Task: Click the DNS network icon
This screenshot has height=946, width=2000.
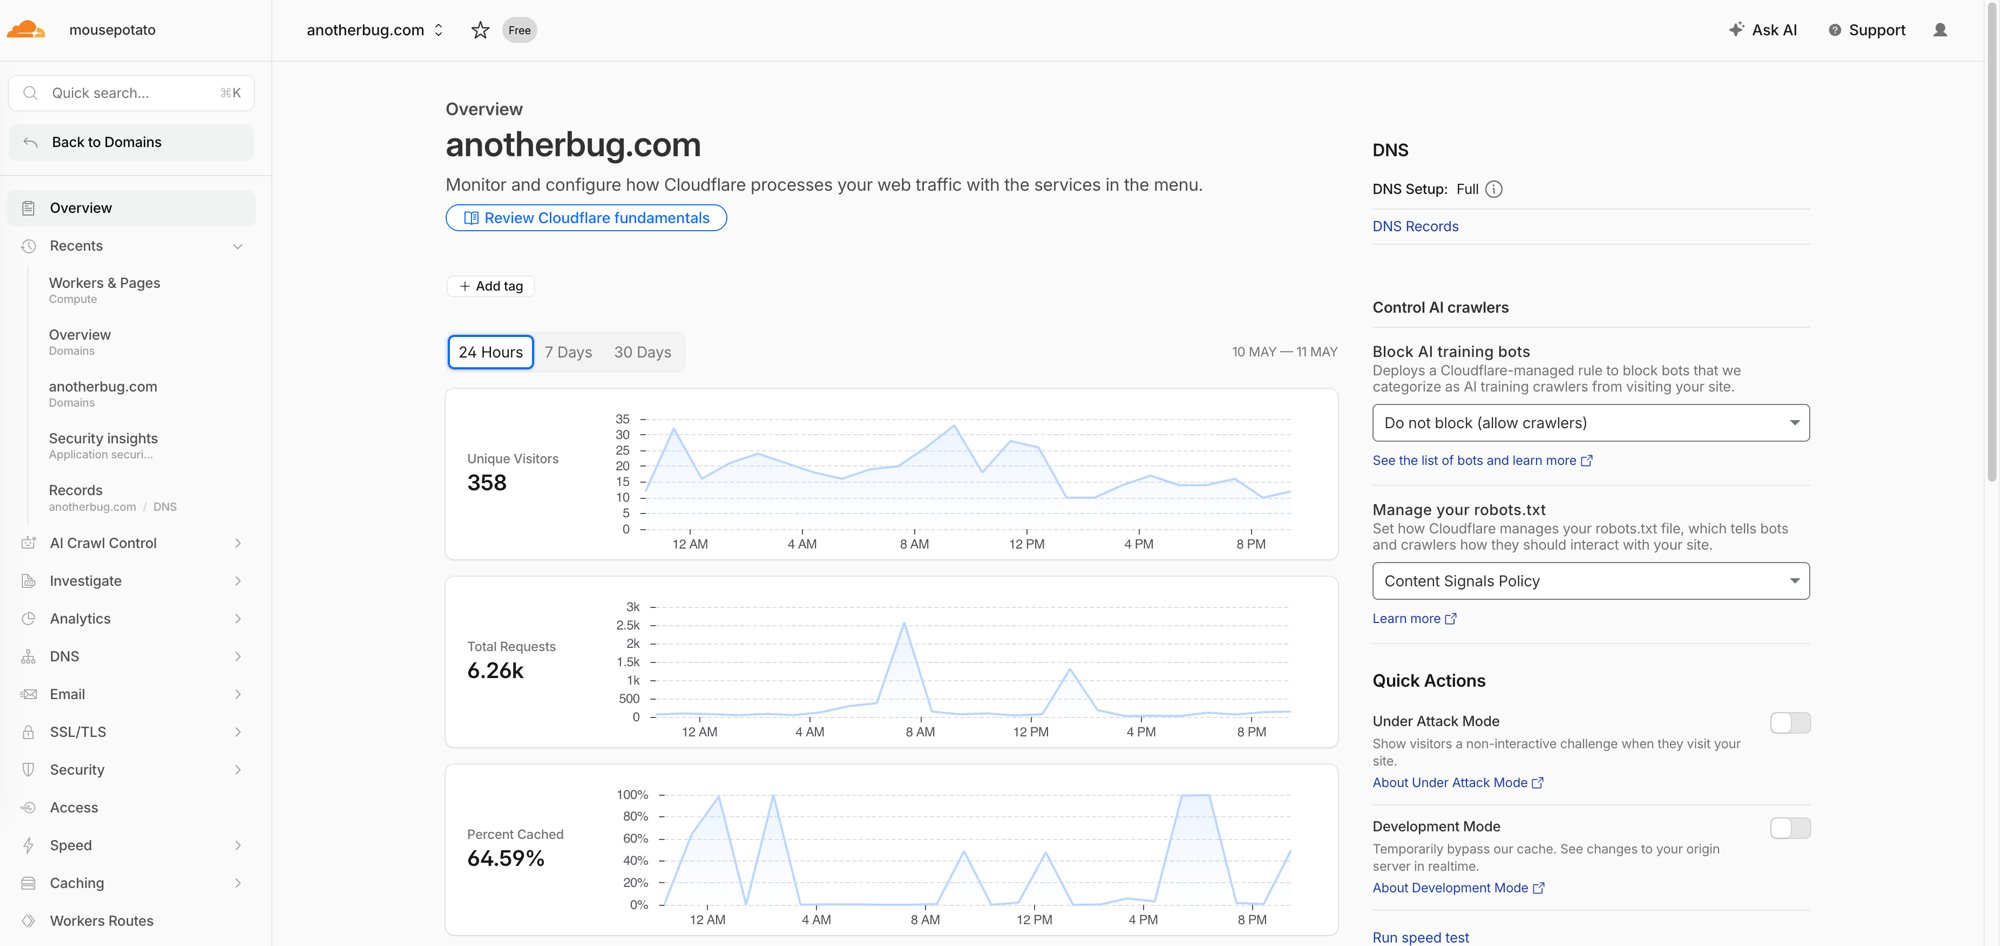Action: click(x=29, y=656)
